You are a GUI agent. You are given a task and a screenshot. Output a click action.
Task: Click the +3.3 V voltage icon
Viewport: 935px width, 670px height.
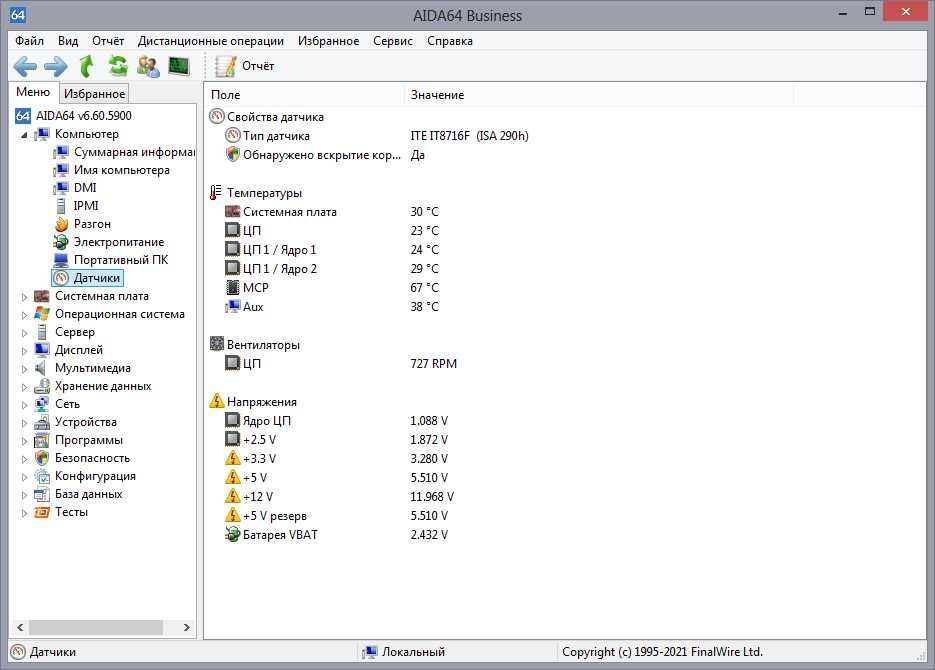tap(233, 458)
